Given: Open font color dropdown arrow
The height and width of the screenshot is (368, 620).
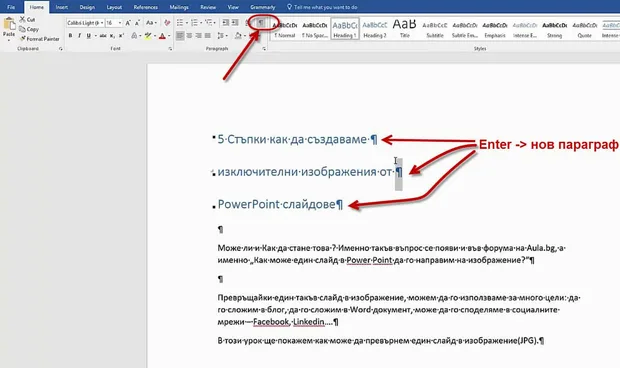Looking at the screenshot, I should [x=169, y=36].
